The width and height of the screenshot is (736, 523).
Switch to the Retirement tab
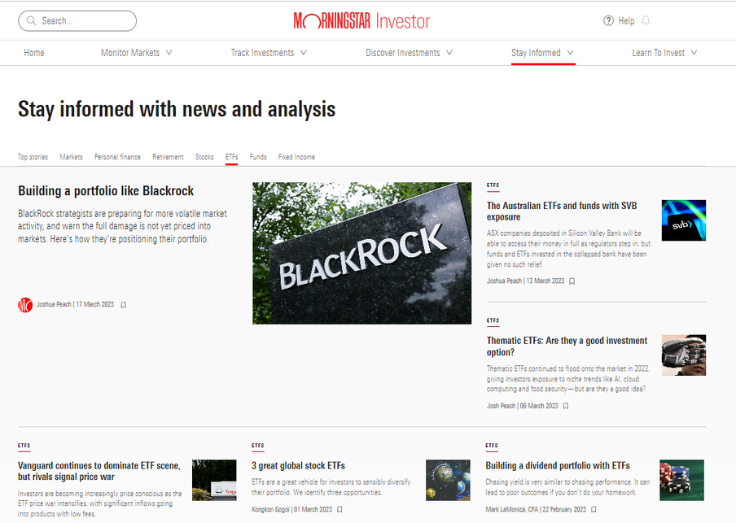click(x=168, y=157)
